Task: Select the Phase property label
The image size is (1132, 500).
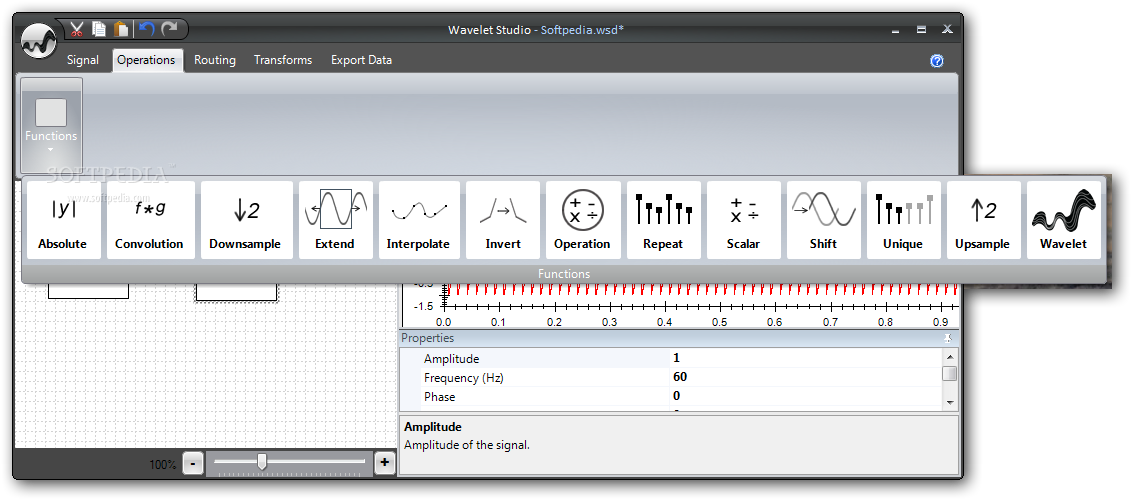Action: click(440, 397)
